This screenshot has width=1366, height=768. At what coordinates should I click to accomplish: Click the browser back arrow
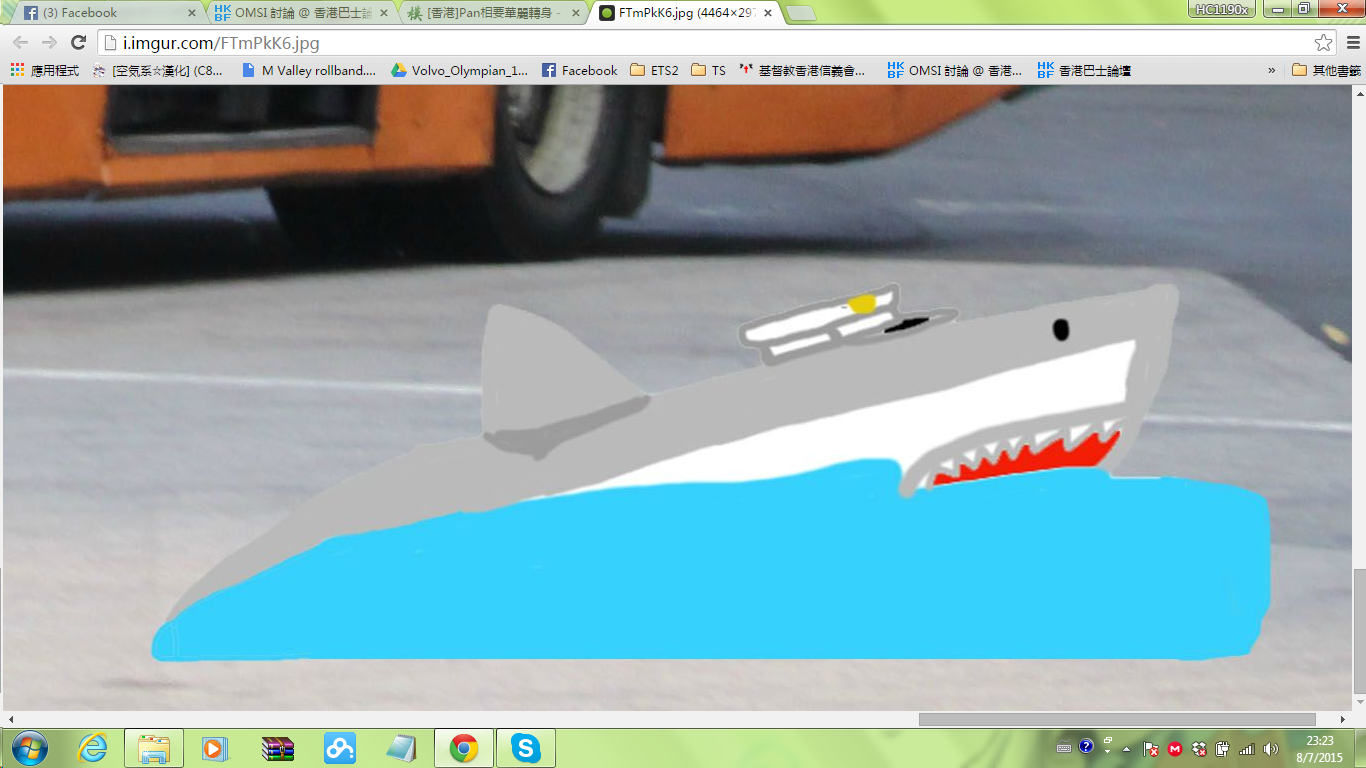pos(20,43)
